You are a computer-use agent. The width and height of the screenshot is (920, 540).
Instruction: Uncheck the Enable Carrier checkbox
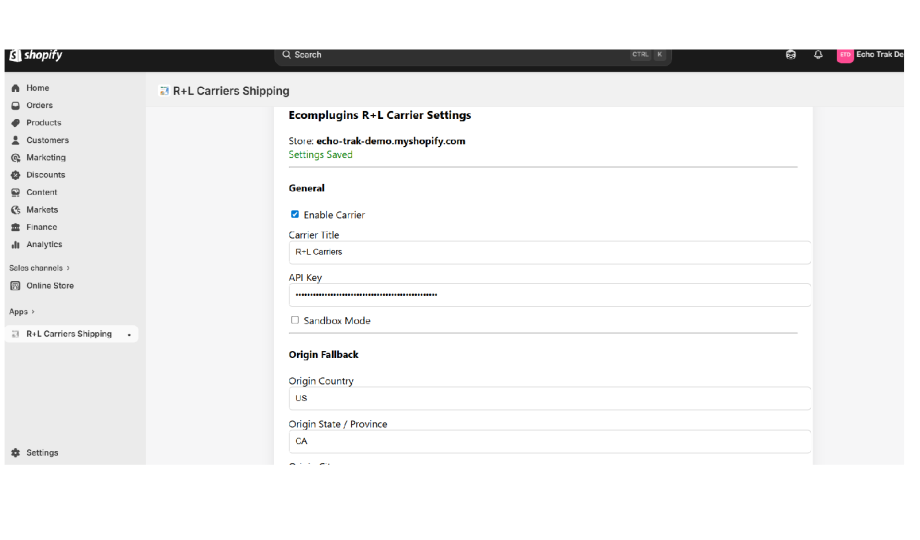pyautogui.click(x=295, y=215)
